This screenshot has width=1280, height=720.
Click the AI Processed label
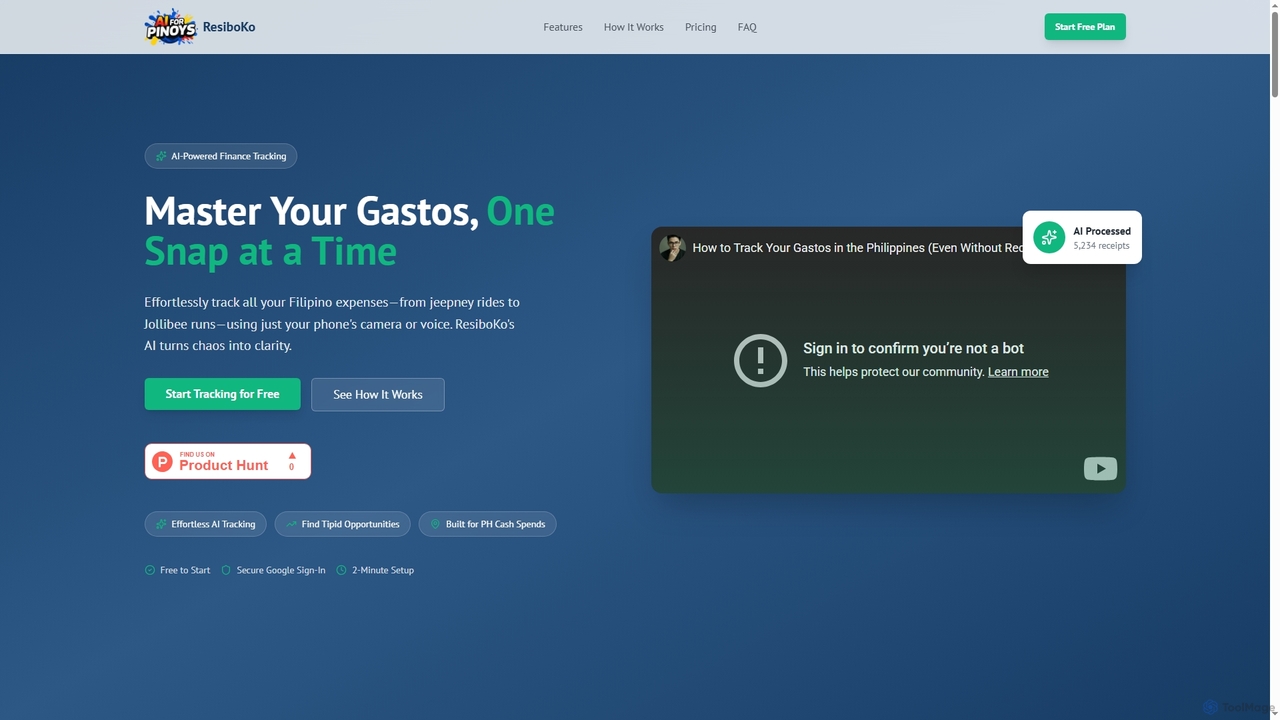pos(1102,231)
